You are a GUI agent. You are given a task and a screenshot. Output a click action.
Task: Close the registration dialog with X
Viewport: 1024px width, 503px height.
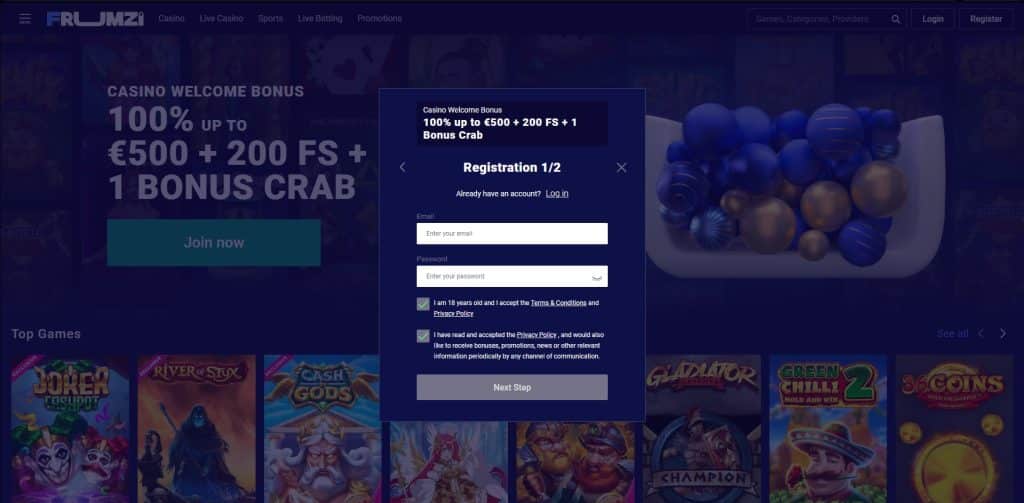pos(621,168)
